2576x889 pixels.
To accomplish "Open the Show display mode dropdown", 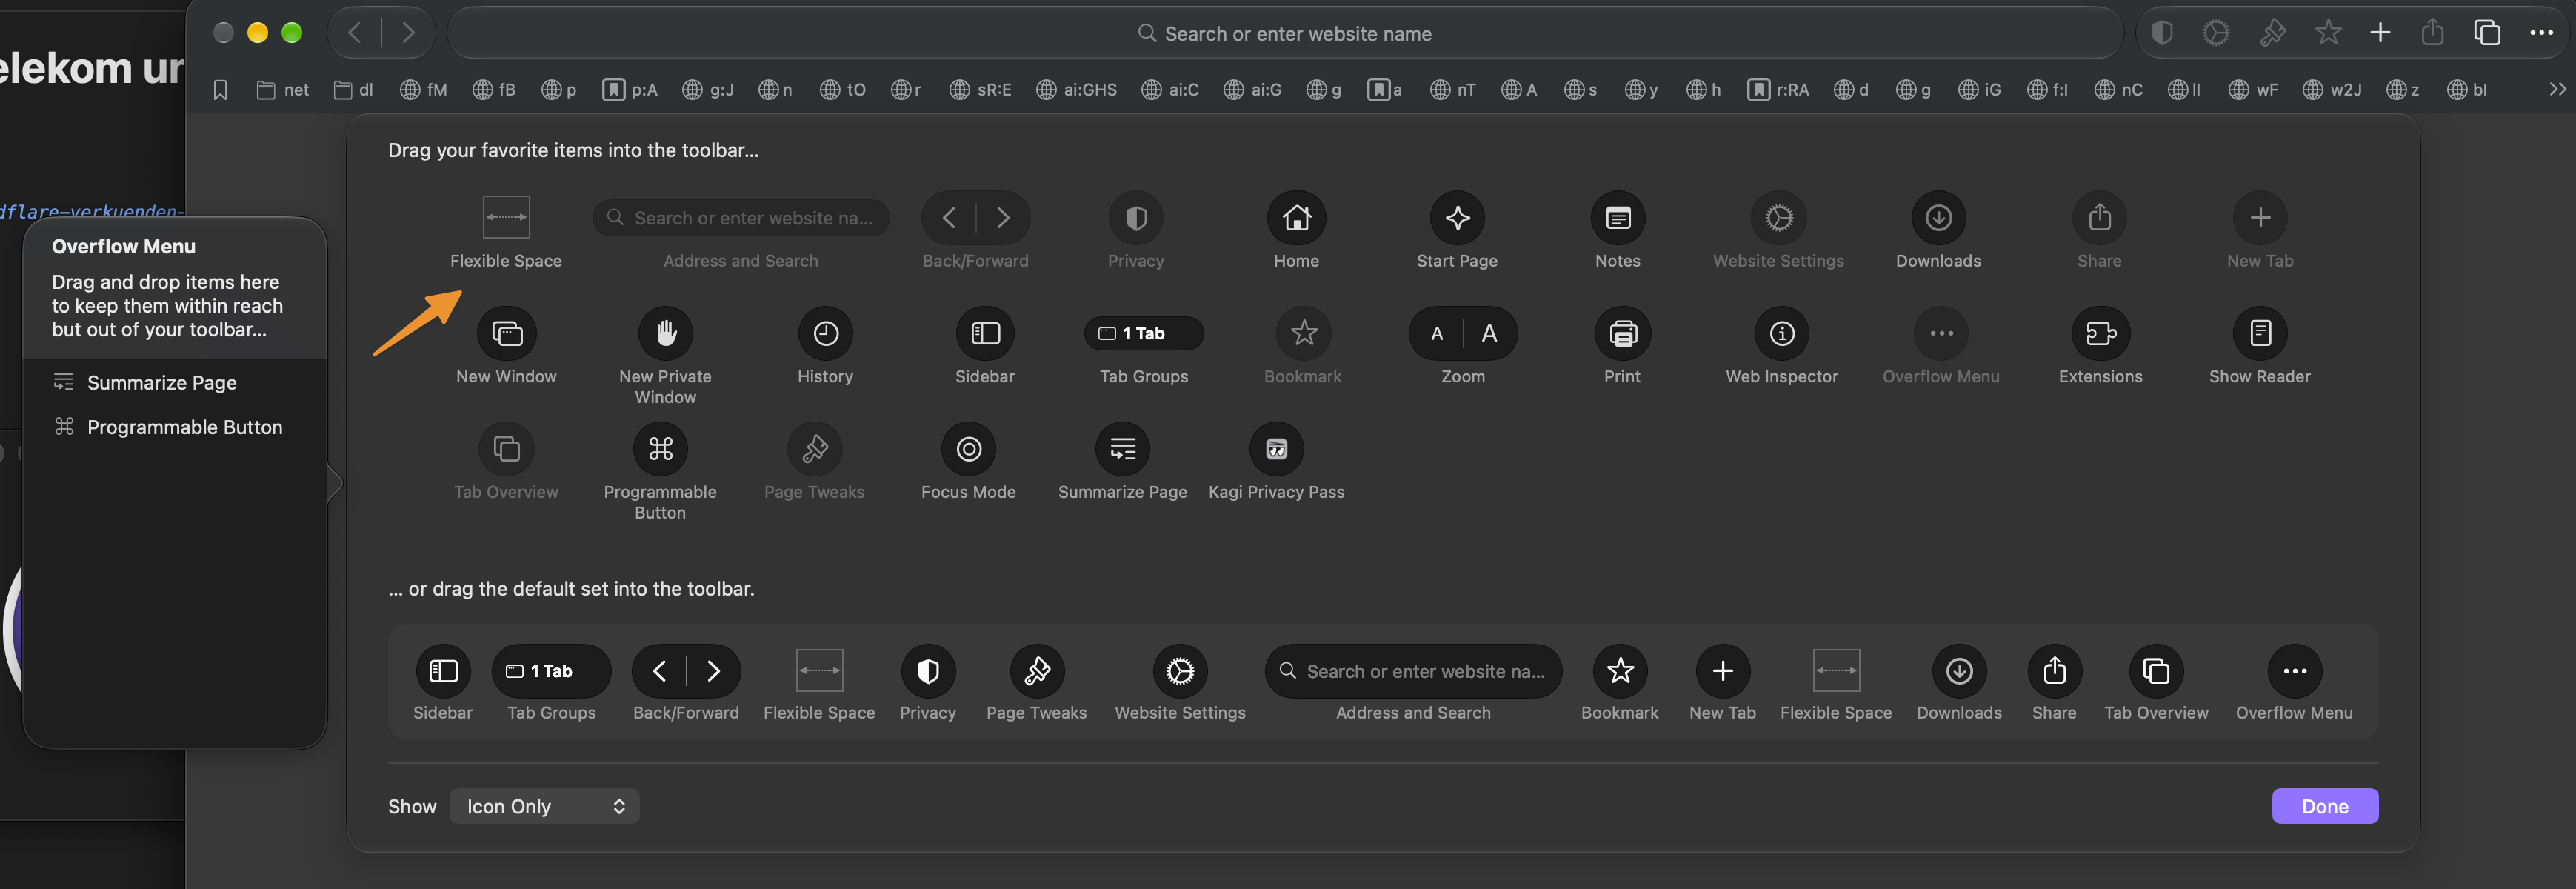I will coord(544,806).
